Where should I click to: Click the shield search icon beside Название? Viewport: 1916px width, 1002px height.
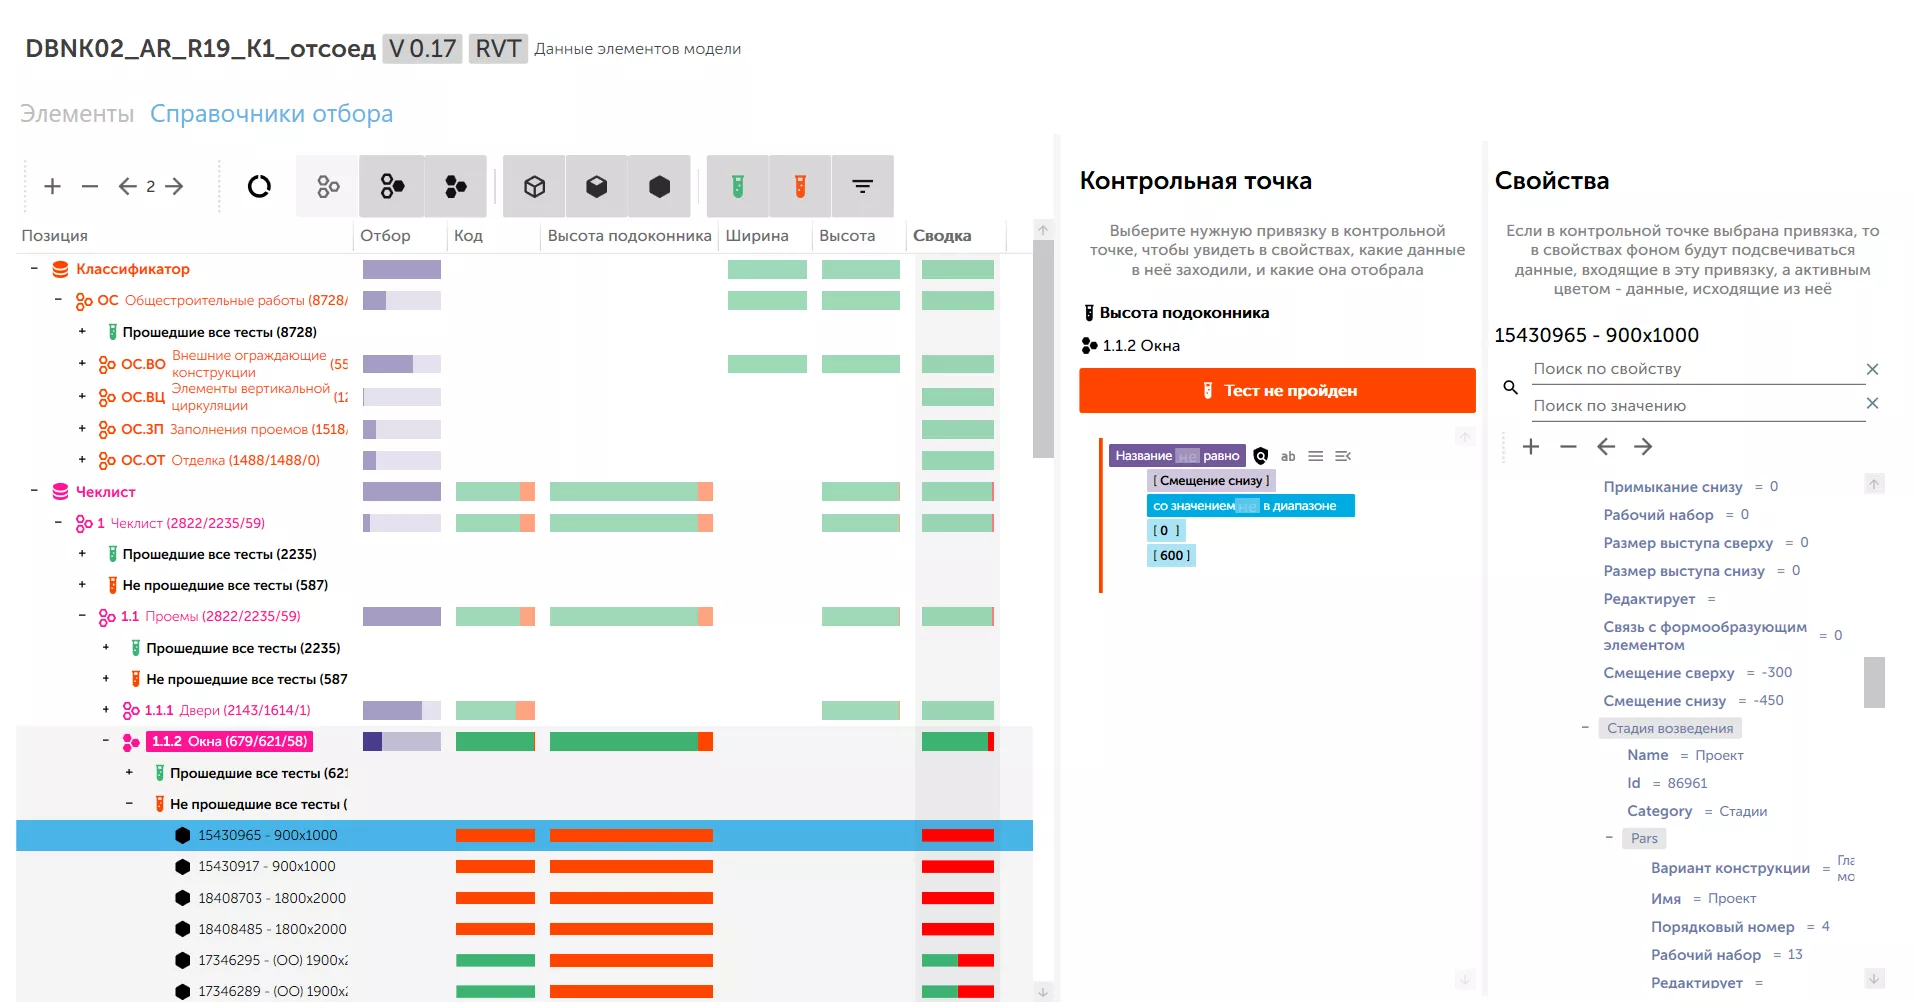pyautogui.click(x=1261, y=456)
